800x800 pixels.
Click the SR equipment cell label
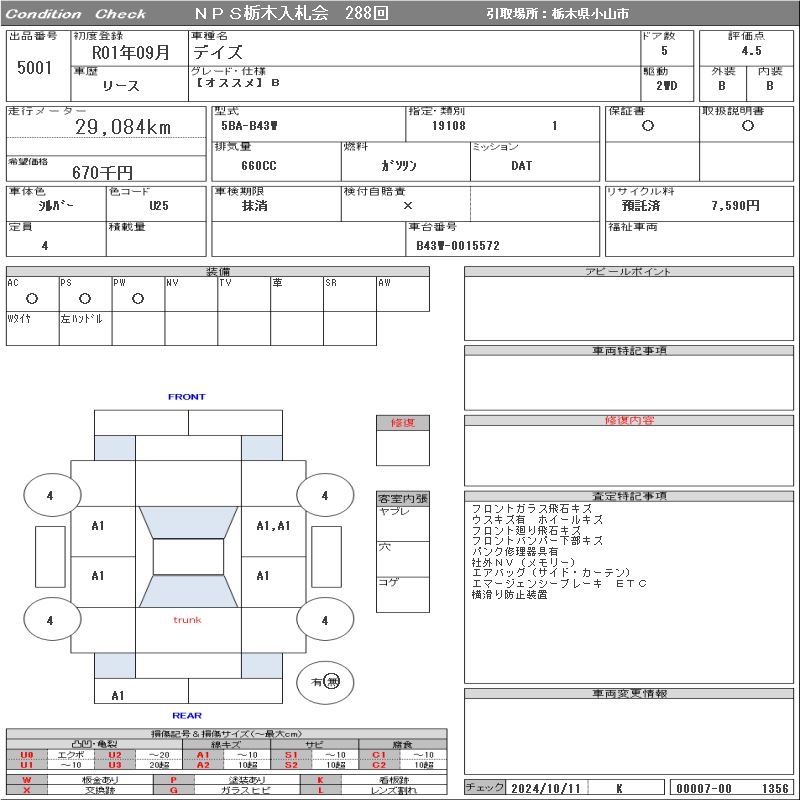331,283
